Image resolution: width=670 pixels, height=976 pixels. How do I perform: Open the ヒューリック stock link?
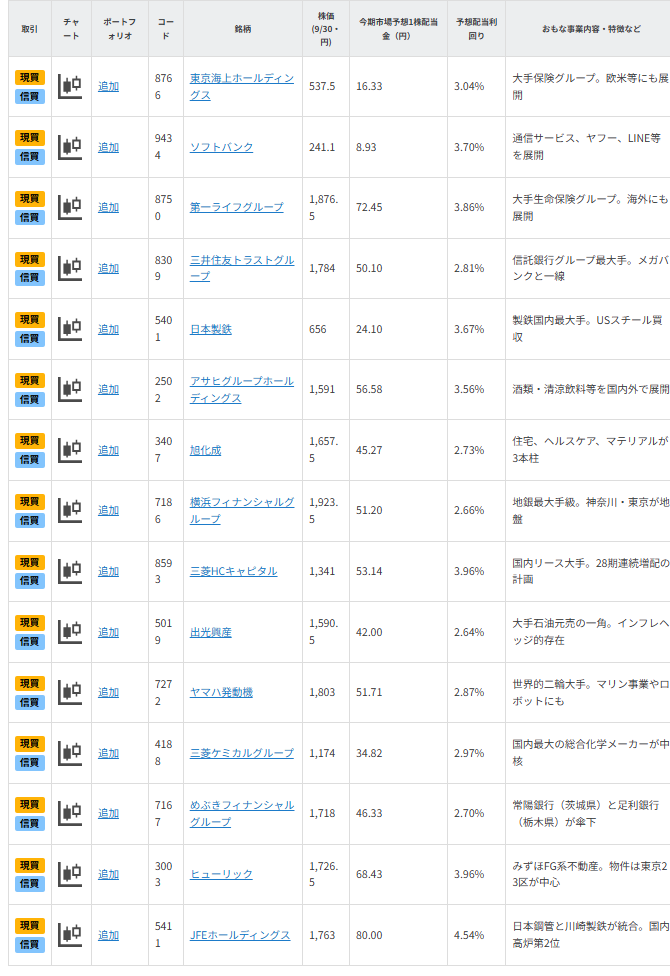221,875
